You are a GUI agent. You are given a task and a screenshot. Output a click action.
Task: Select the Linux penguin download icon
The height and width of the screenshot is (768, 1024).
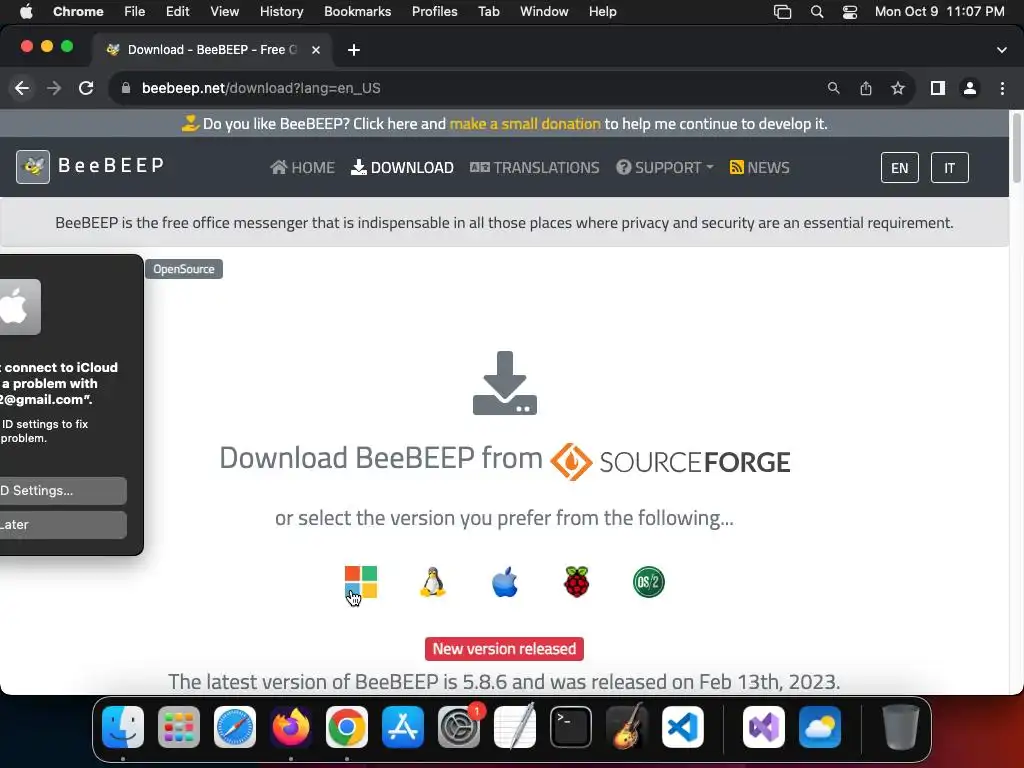(432, 582)
